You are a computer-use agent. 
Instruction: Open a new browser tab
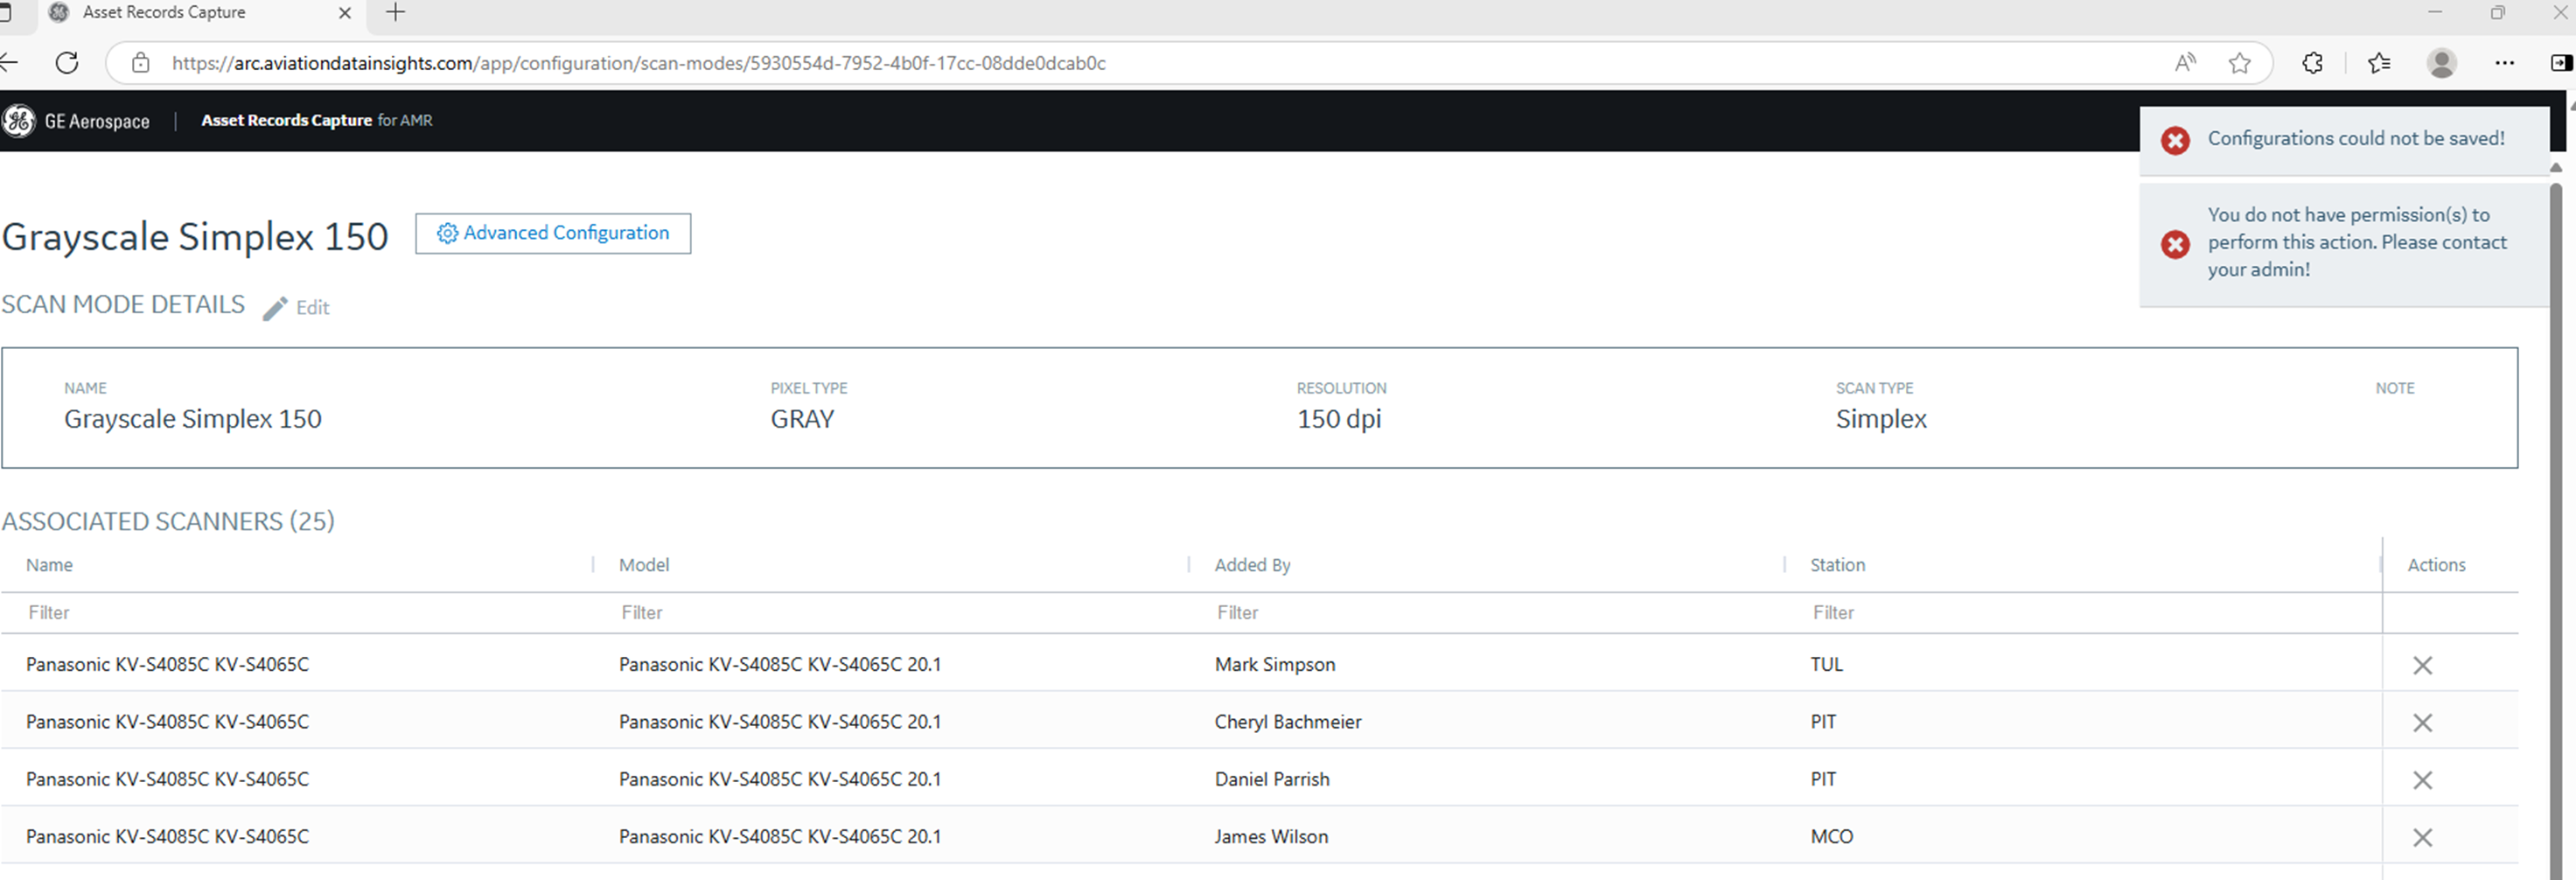[x=396, y=13]
